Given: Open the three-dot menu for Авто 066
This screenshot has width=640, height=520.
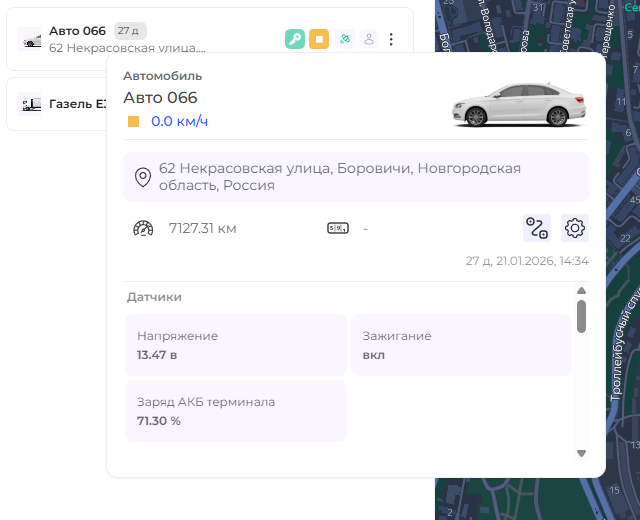Looking at the screenshot, I should pos(391,39).
